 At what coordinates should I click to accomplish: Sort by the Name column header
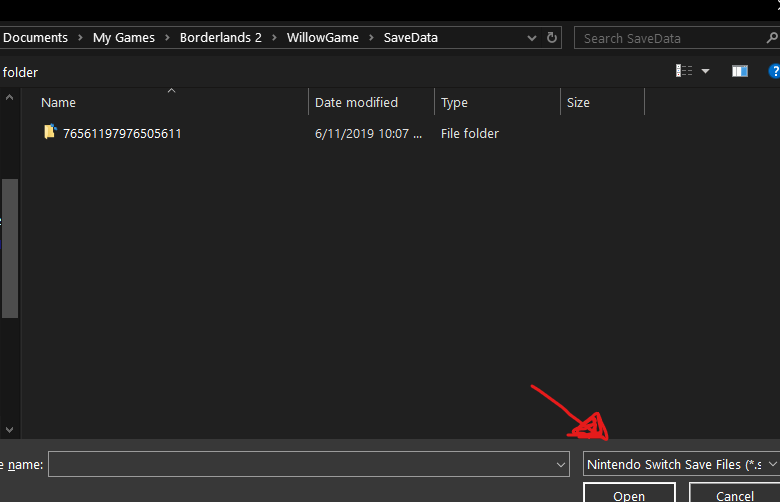click(x=165, y=102)
